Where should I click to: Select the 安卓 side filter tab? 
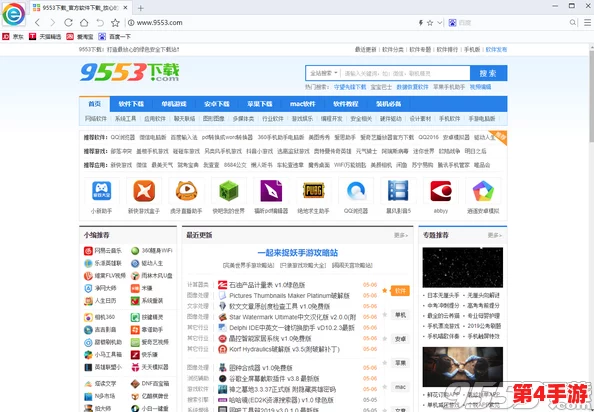(x=400, y=339)
